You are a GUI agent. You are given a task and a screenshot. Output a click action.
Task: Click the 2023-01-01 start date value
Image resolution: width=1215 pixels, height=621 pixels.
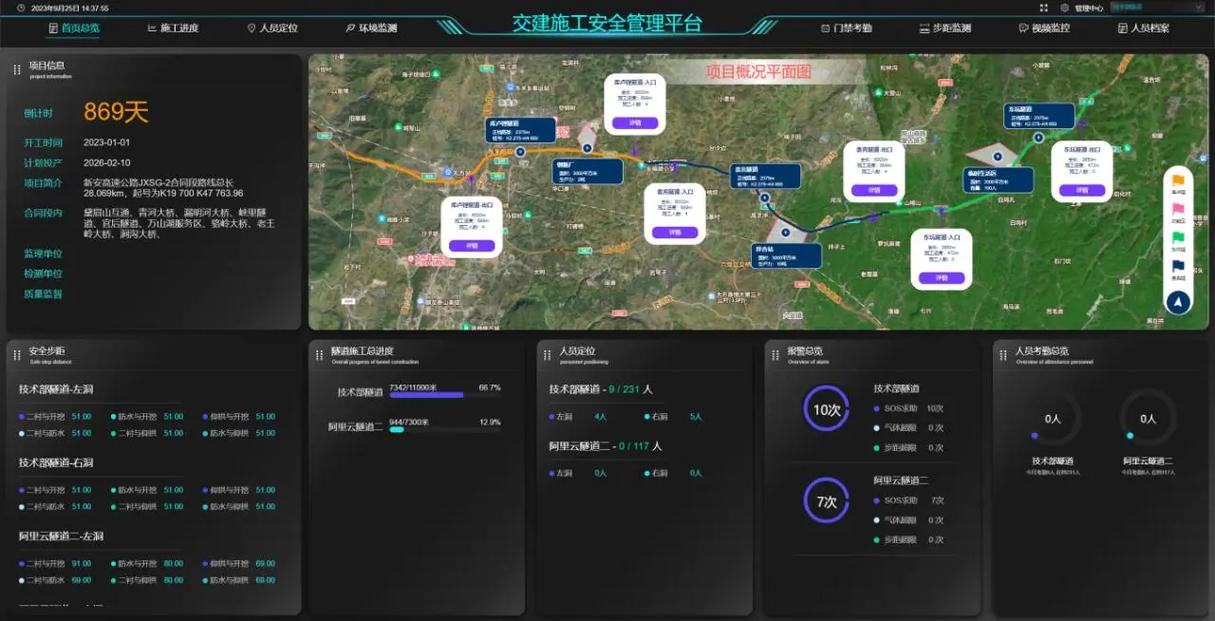(107, 142)
